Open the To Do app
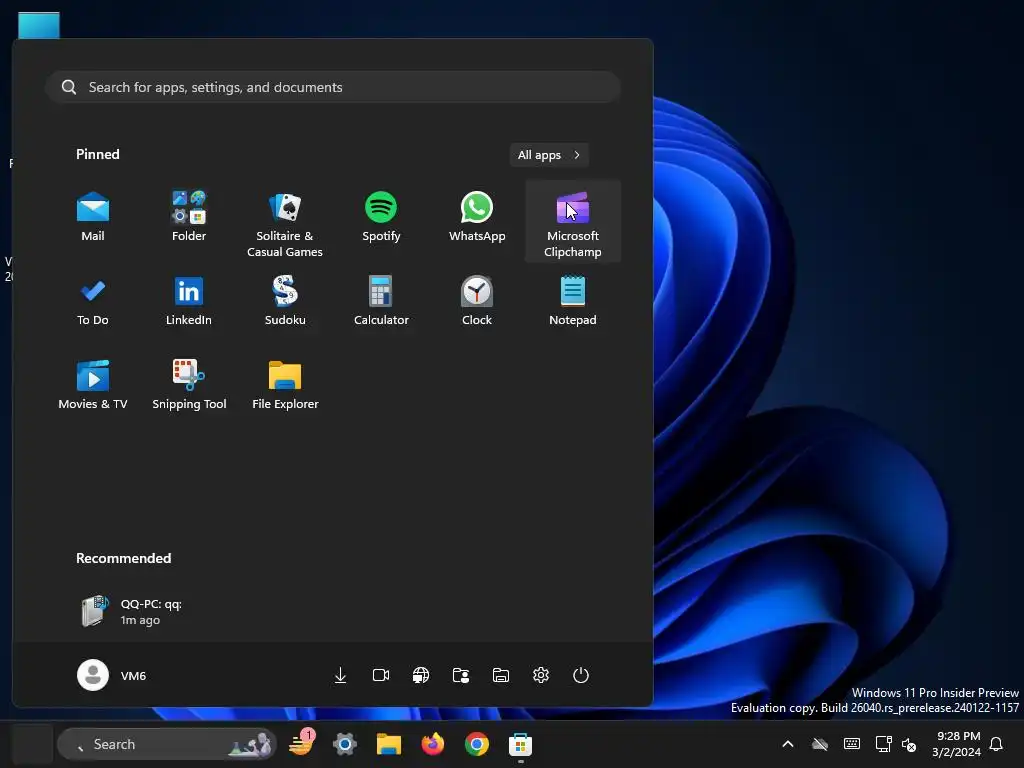 click(93, 302)
